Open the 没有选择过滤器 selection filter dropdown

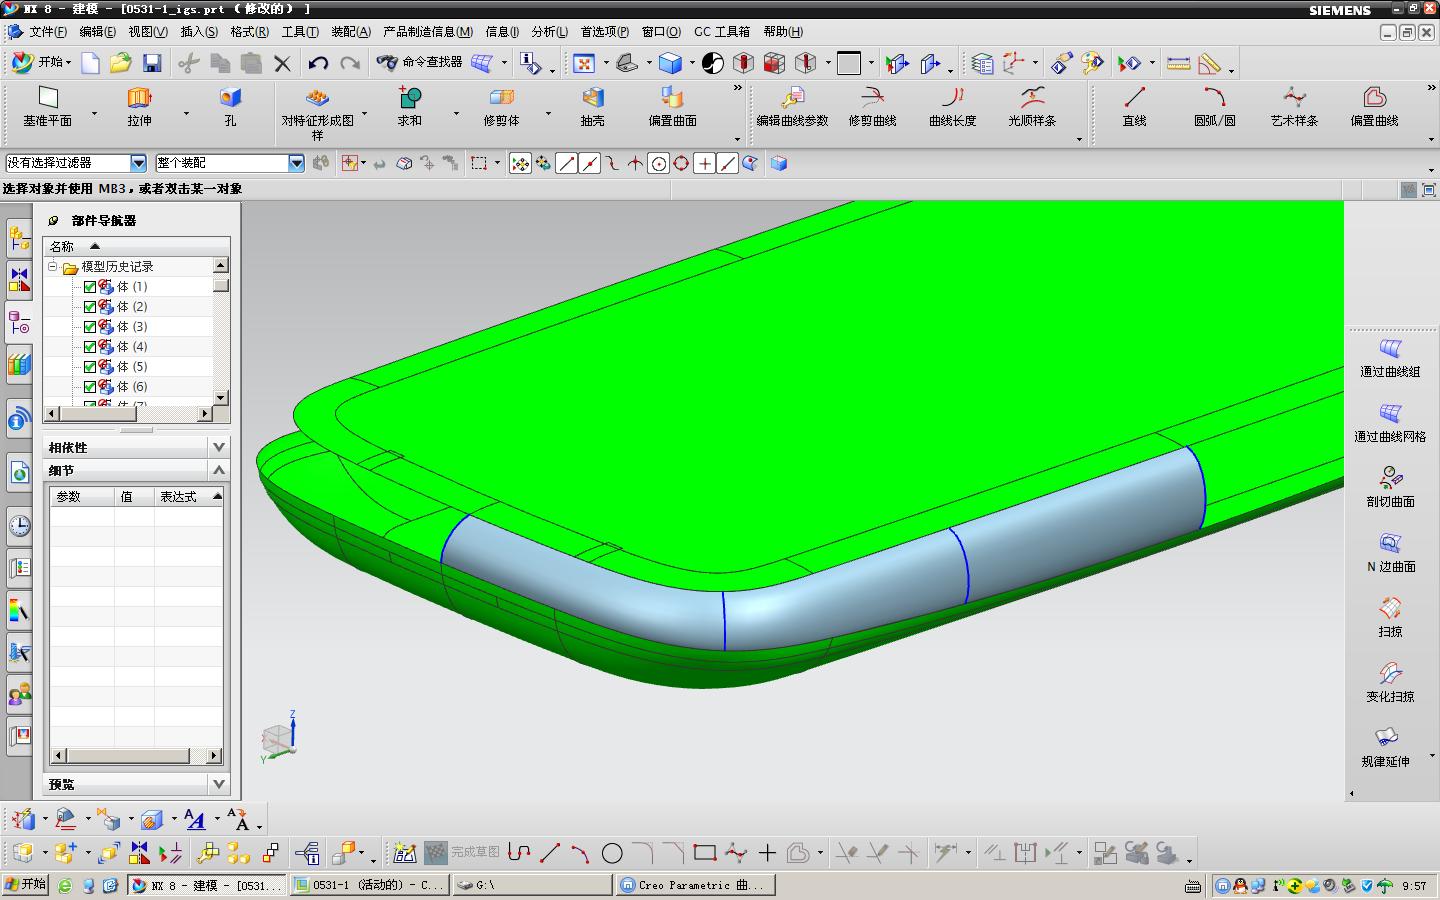click(x=139, y=163)
